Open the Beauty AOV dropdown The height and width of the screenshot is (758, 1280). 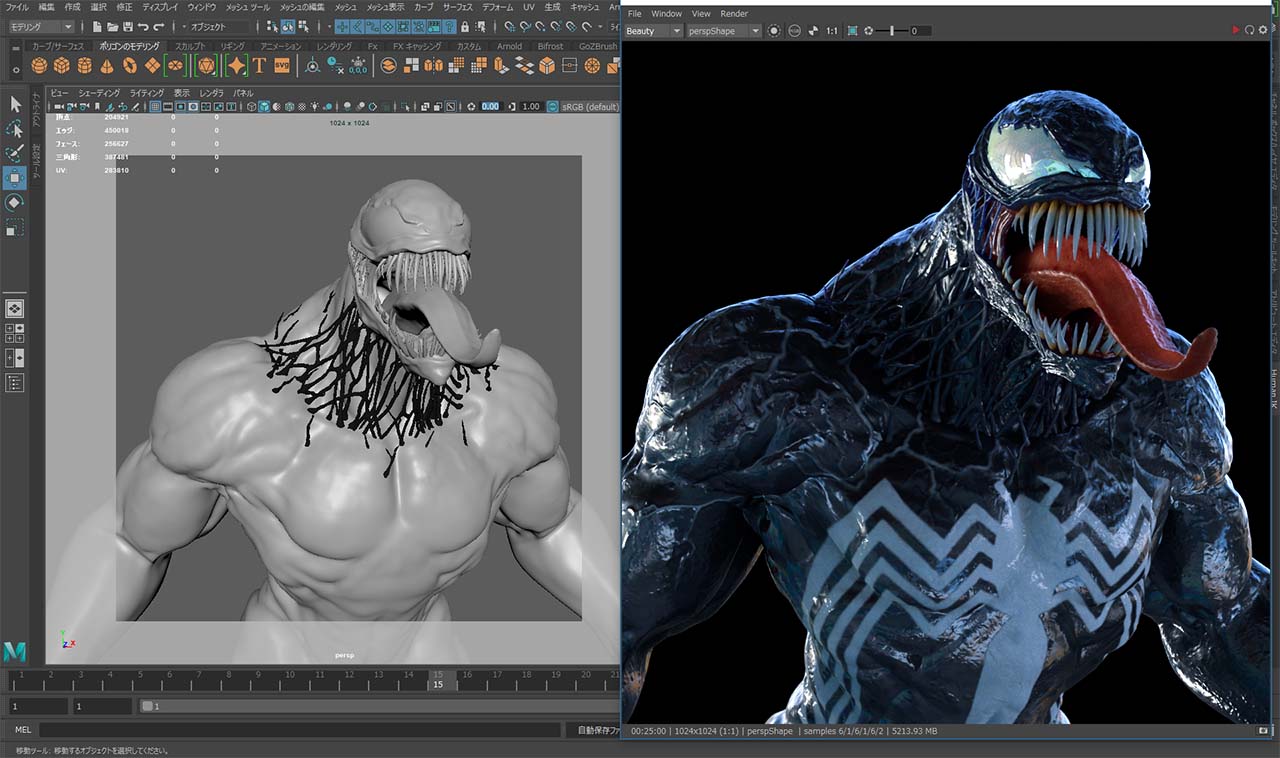pyautogui.click(x=653, y=31)
